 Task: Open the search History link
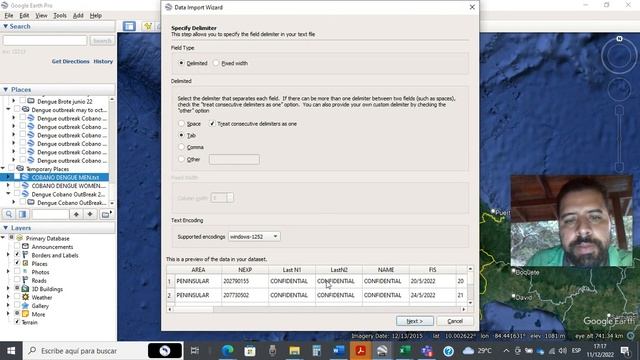tap(103, 61)
